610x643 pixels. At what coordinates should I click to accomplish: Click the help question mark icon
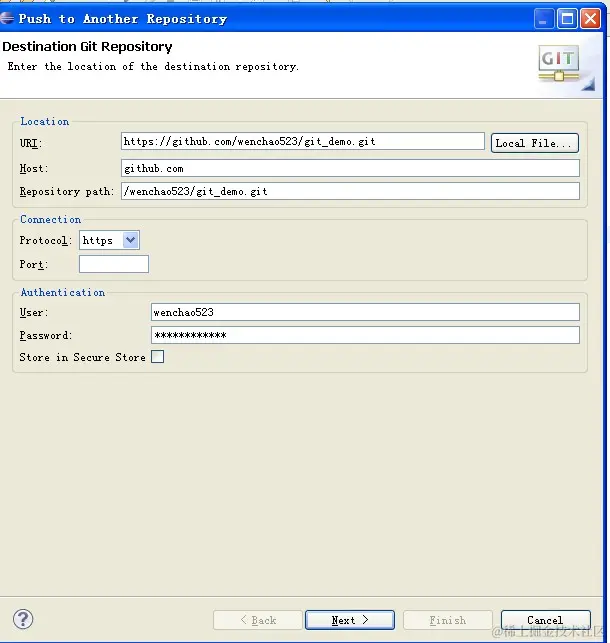coord(23,619)
